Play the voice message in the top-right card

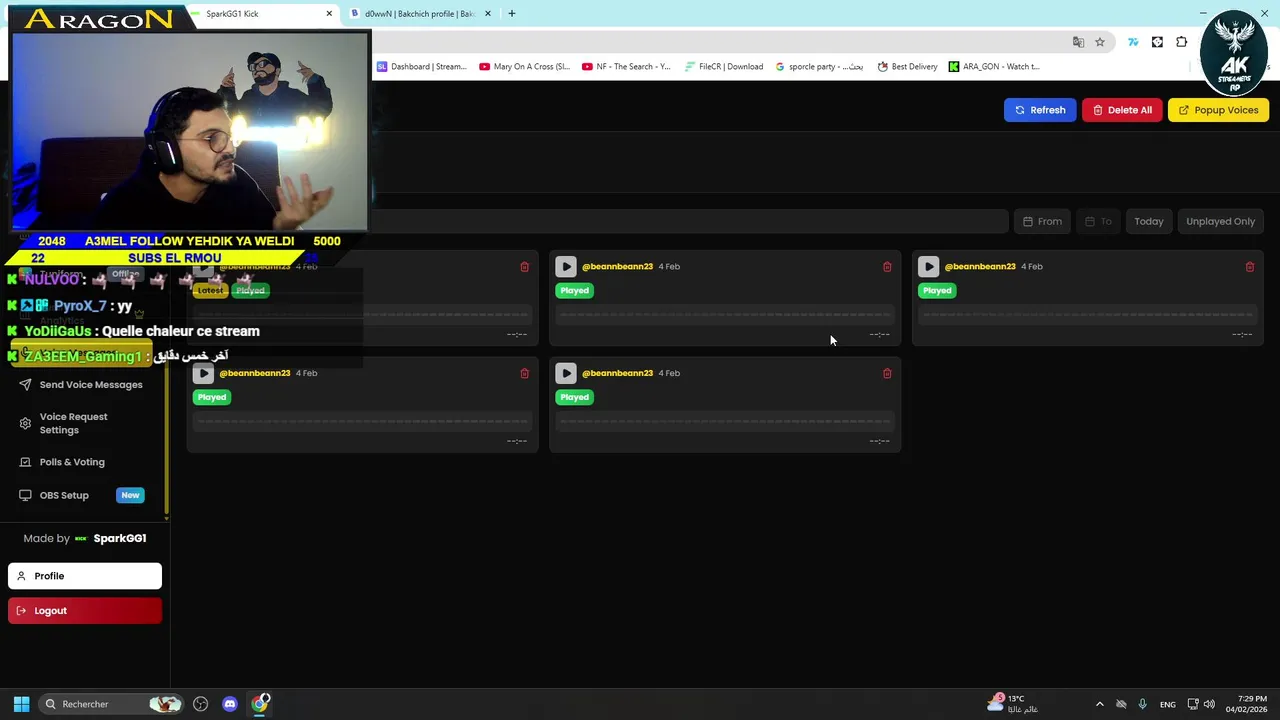[x=928, y=266]
